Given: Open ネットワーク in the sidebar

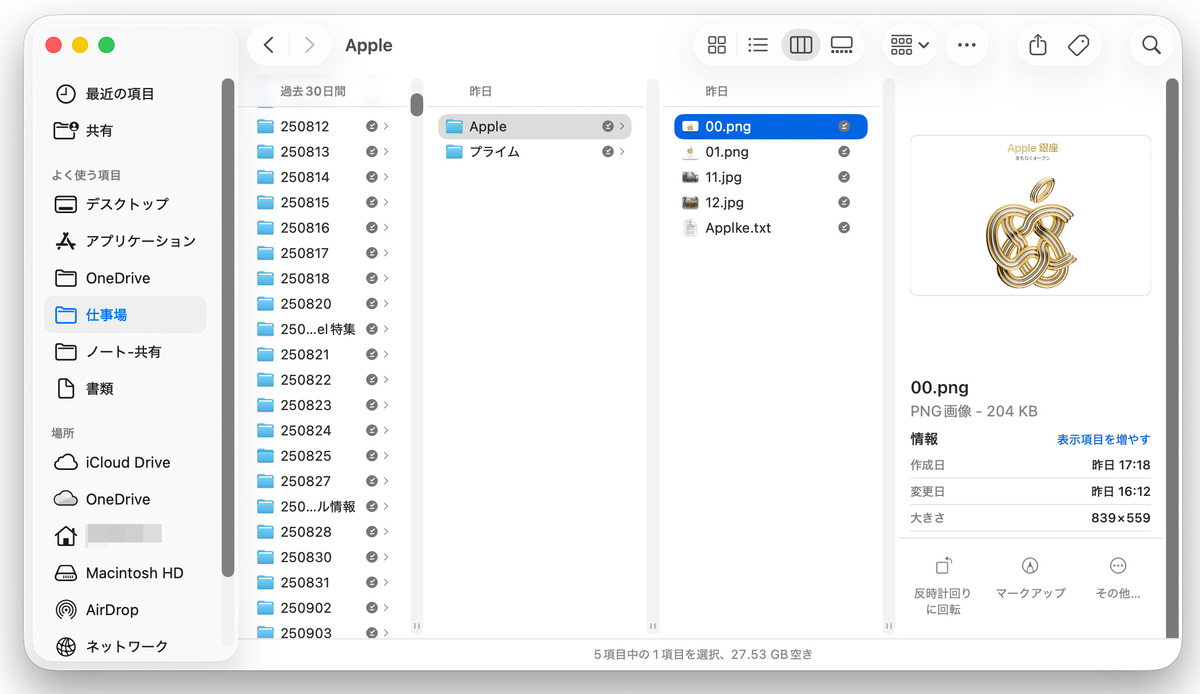Looking at the screenshot, I should [x=125, y=647].
